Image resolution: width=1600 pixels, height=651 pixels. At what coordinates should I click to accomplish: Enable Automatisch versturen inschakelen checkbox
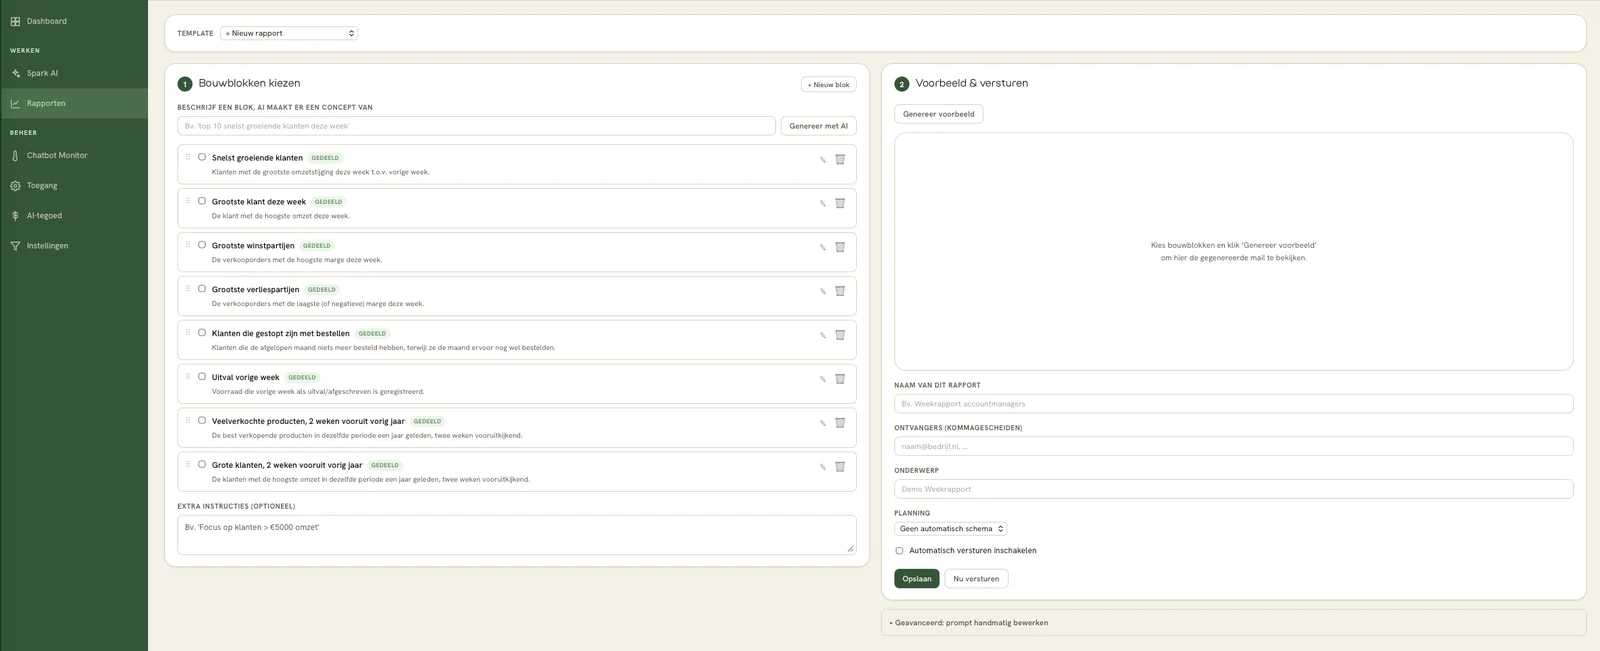click(899, 551)
